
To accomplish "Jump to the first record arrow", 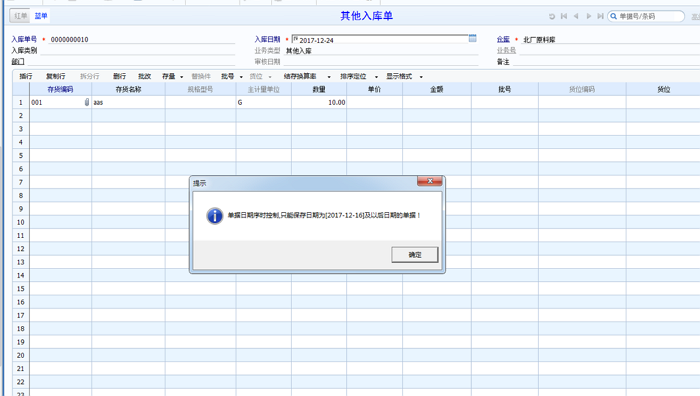I will (x=564, y=16).
